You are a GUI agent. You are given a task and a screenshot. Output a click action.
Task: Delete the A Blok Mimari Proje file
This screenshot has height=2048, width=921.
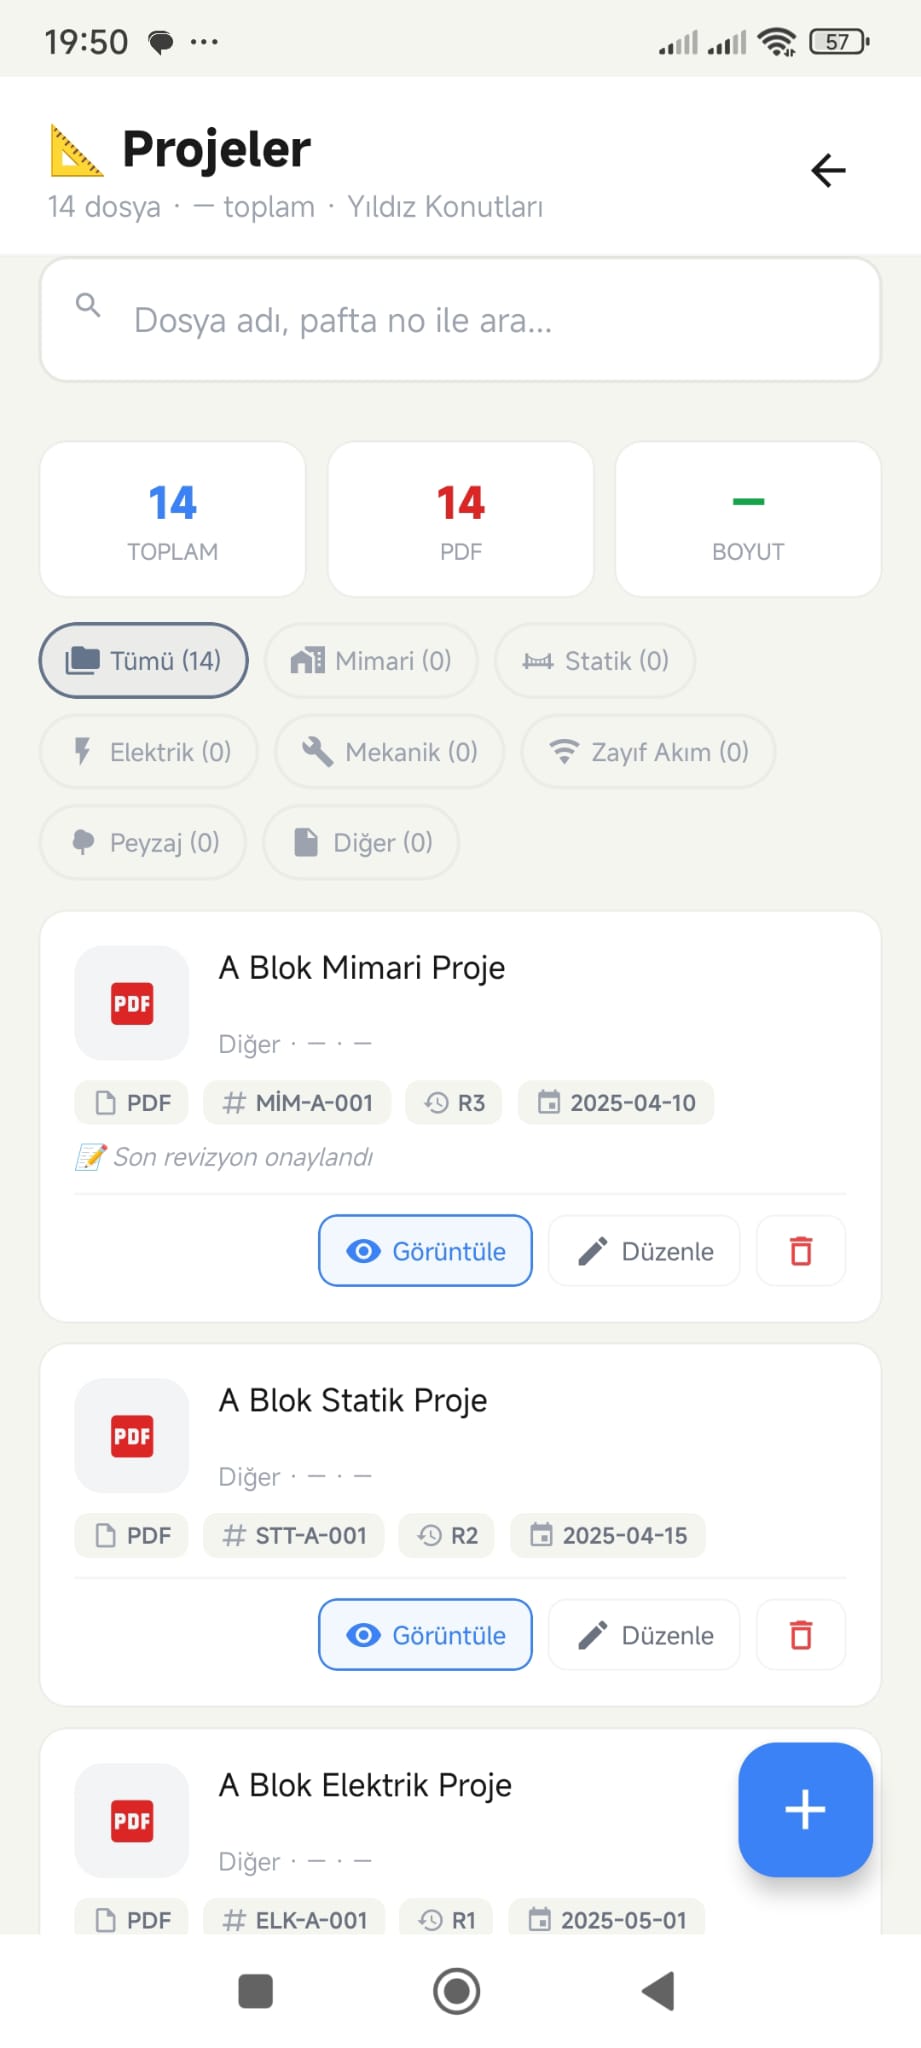(801, 1251)
